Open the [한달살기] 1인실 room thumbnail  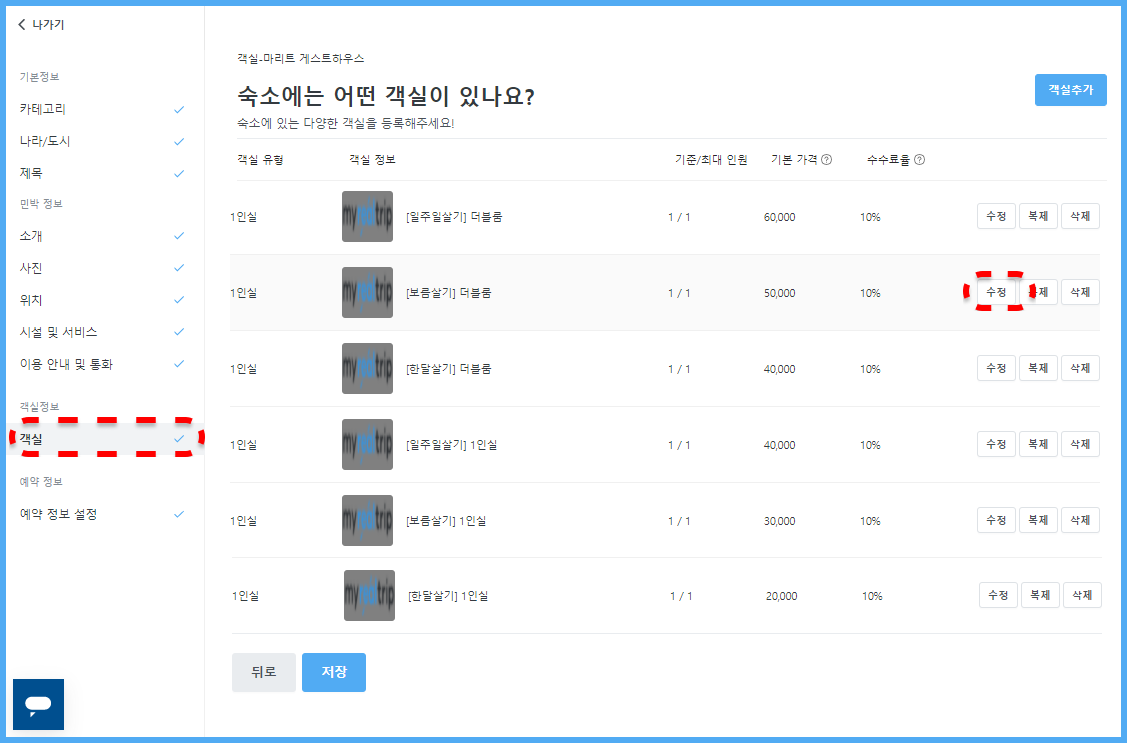click(x=369, y=596)
